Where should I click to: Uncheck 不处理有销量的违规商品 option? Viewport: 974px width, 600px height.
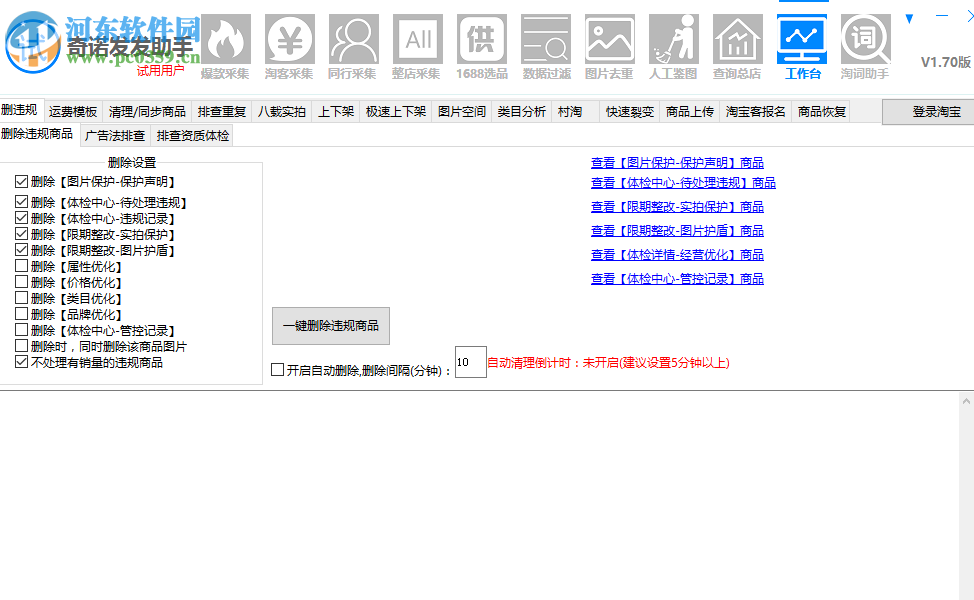pos(21,363)
